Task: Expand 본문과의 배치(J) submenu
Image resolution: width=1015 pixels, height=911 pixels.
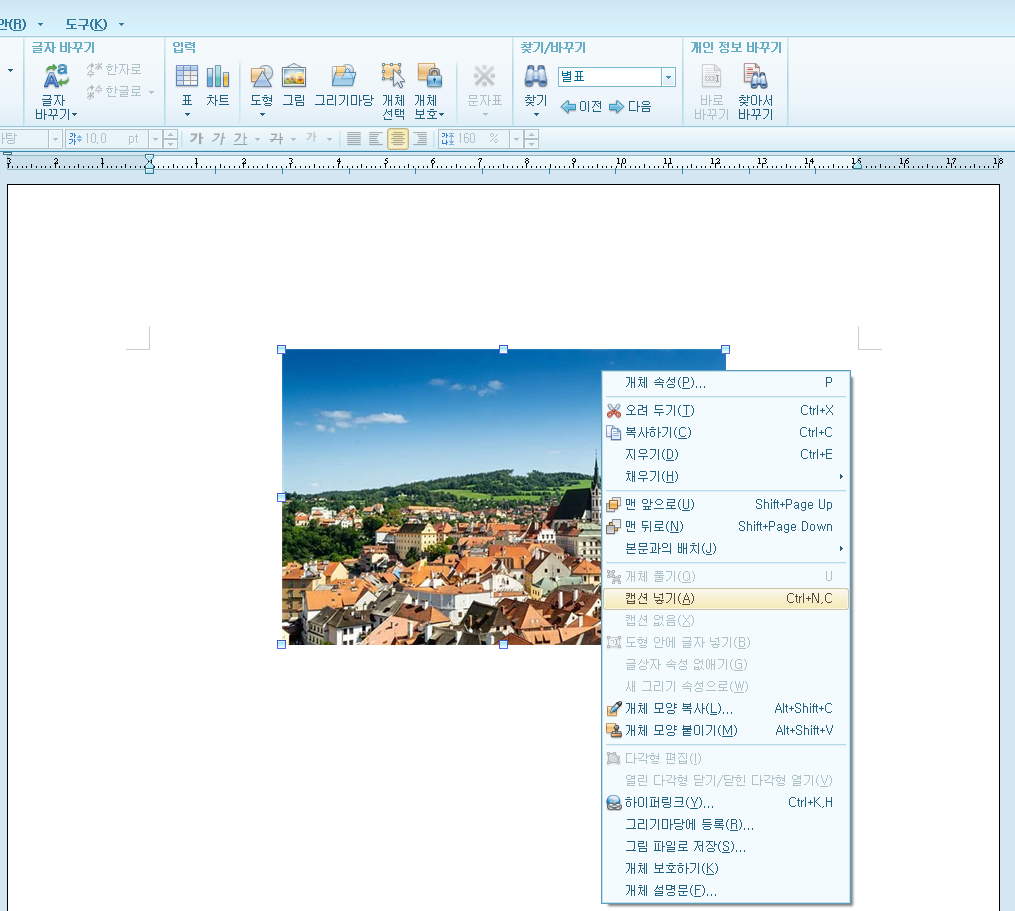Action: pyautogui.click(x=726, y=548)
